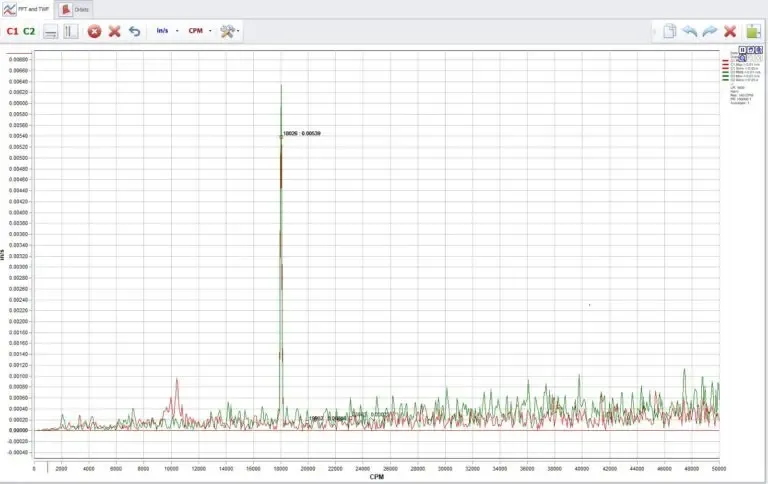Toggle channel C2 trace
The image size is (768, 484).
click(x=29, y=31)
